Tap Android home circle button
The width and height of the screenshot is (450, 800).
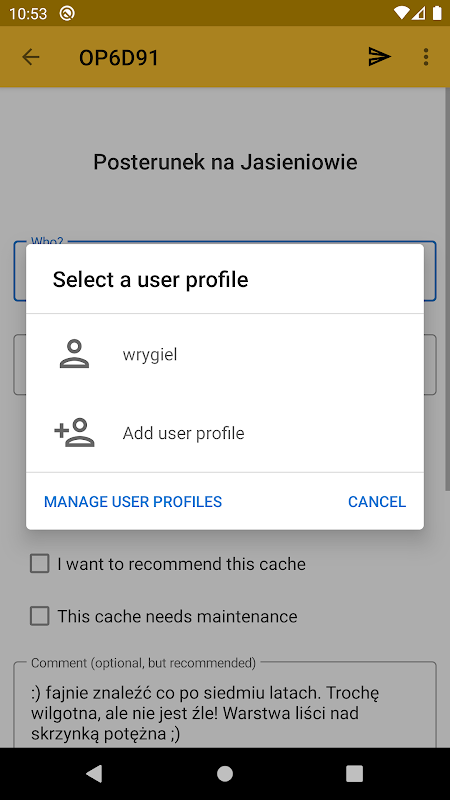(x=224, y=773)
